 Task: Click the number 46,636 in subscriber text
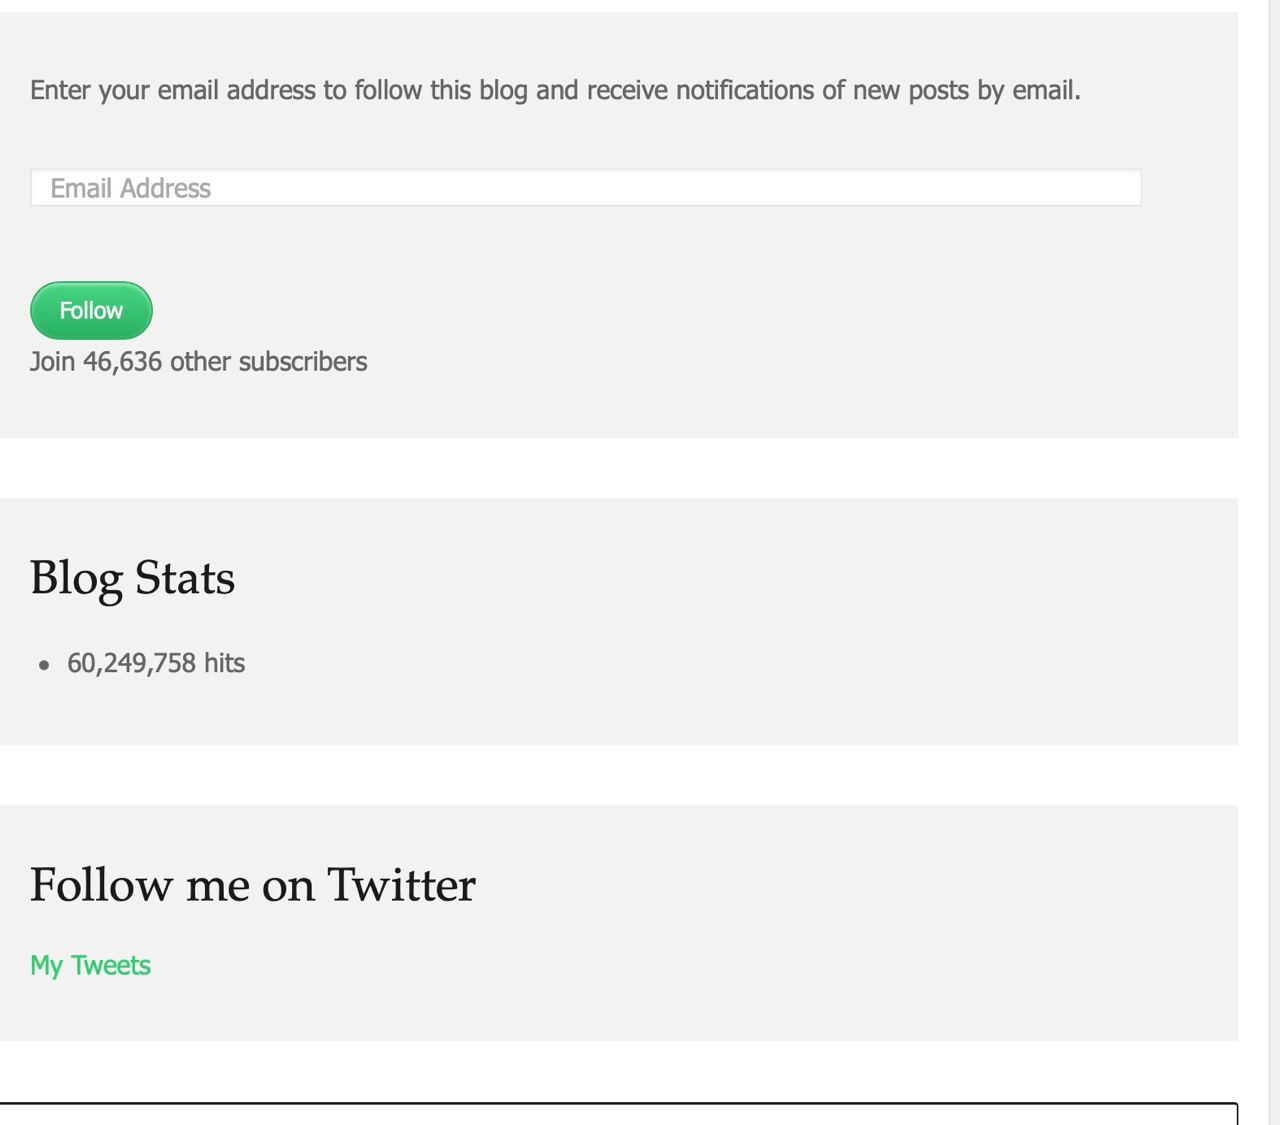coord(122,361)
